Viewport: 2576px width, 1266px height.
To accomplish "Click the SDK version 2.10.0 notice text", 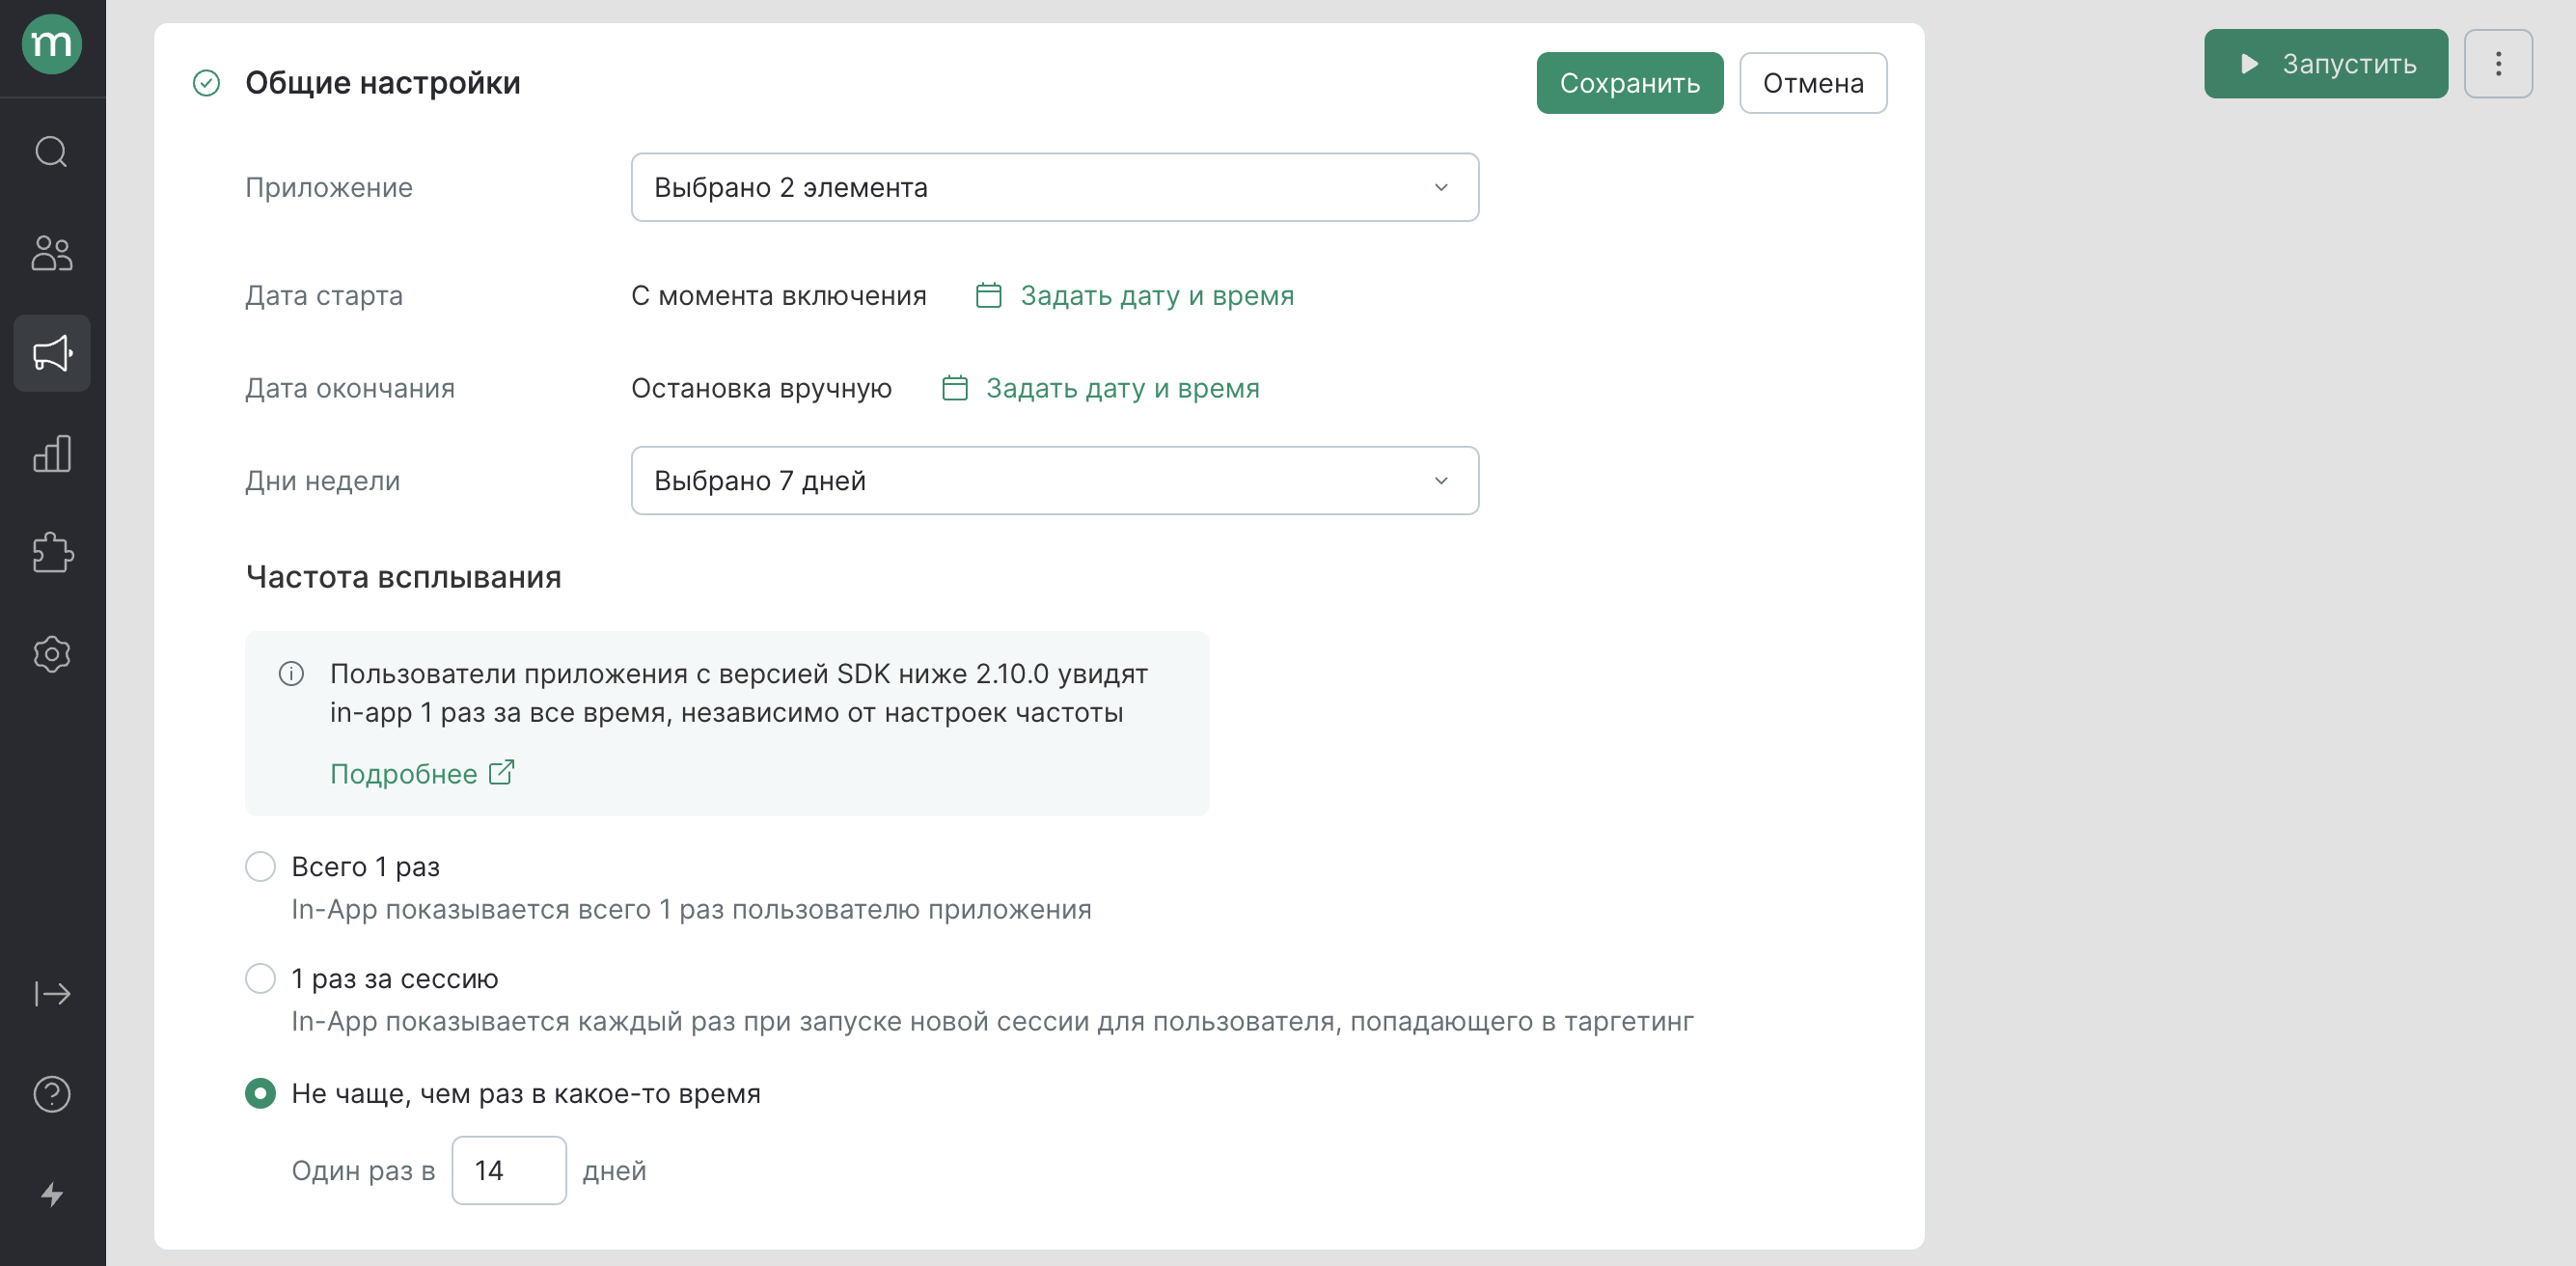I will pyautogui.click(x=739, y=693).
